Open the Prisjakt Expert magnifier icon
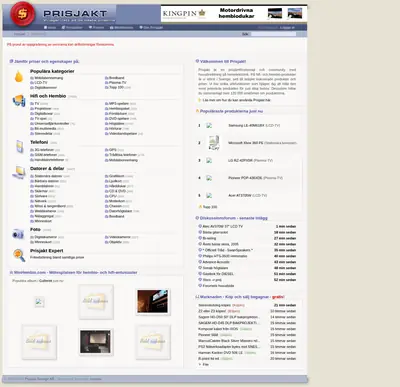 [x=19, y=255]
